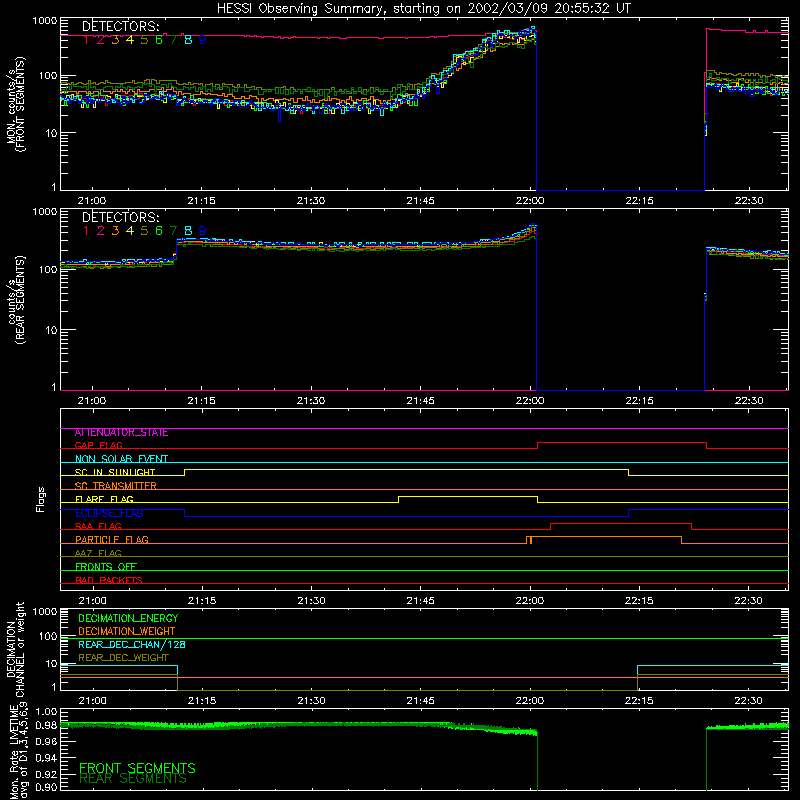Select detector 5 in rear segments legend
This screenshot has height=800, width=800.
pyautogui.click(x=144, y=231)
